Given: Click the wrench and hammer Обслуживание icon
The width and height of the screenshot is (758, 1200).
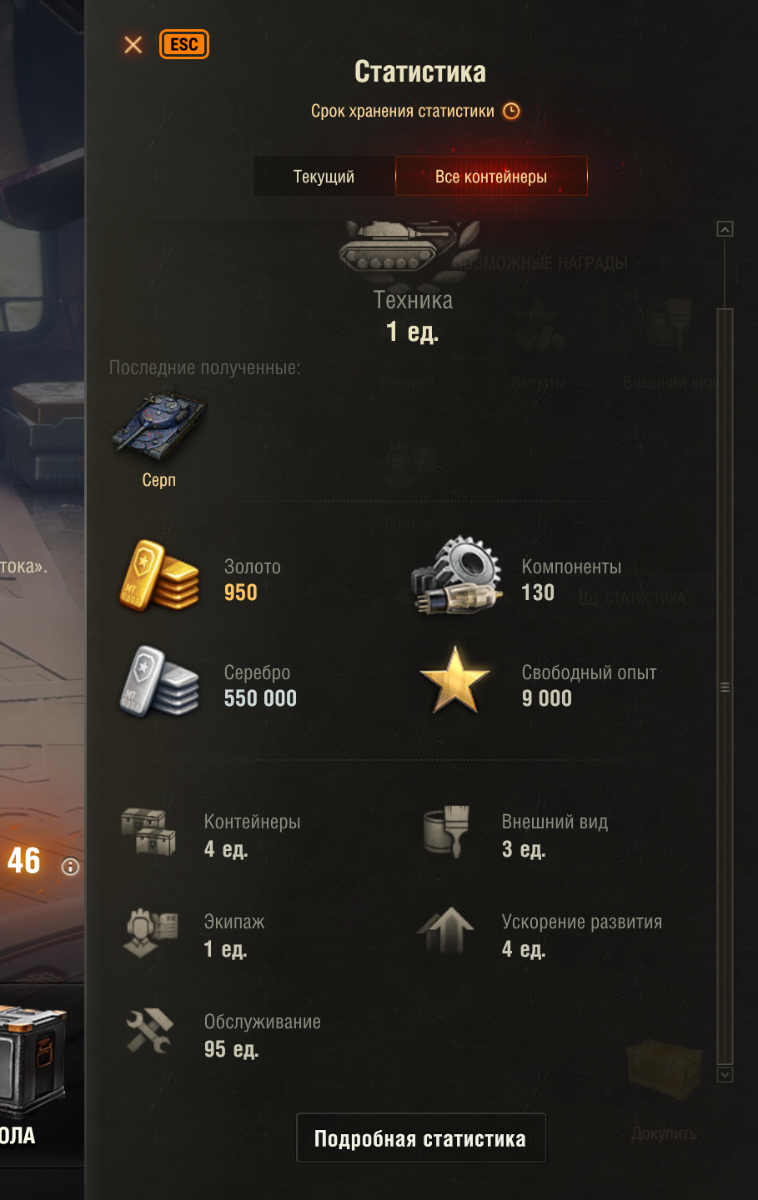Looking at the screenshot, I should (x=149, y=1031).
